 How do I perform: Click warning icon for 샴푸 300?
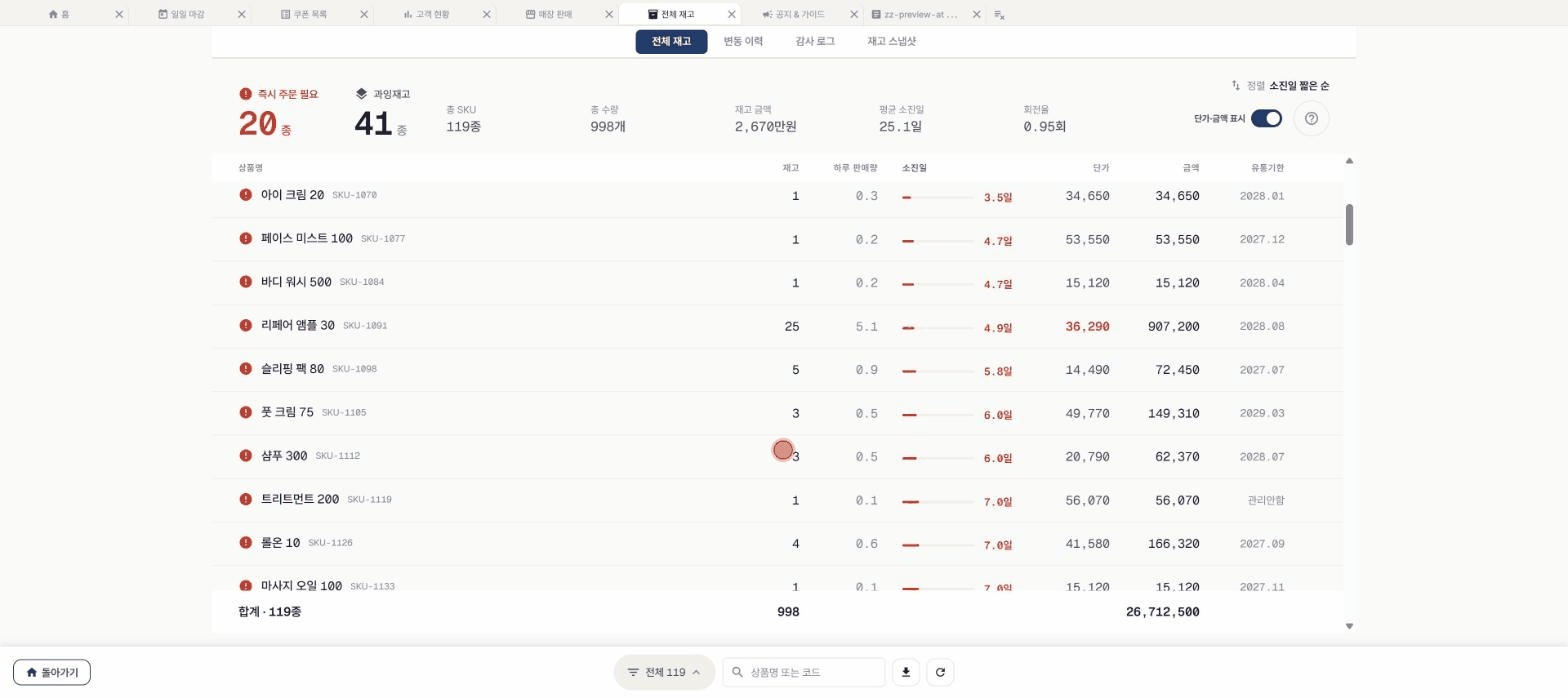pos(245,456)
